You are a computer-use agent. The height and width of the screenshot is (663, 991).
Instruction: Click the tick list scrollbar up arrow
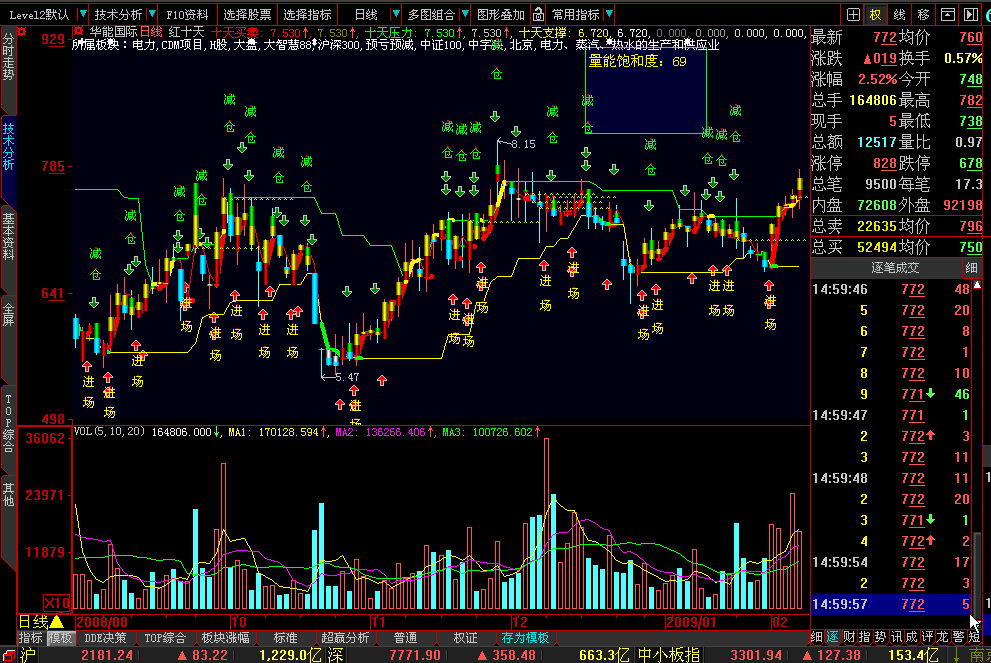pyautogui.click(x=977, y=285)
